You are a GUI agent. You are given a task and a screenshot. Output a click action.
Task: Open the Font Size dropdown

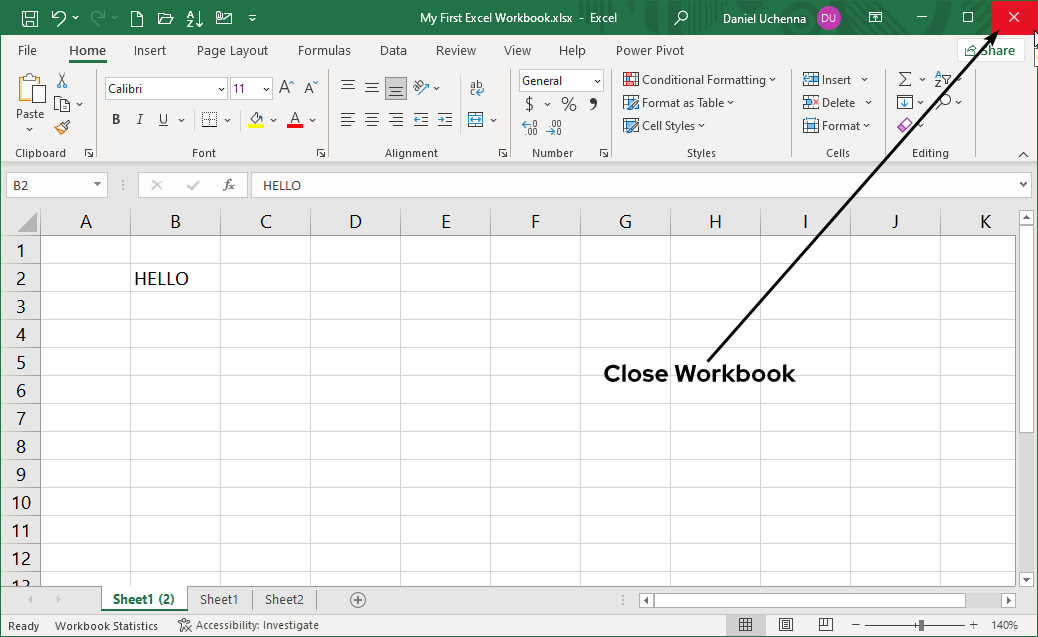coord(265,88)
